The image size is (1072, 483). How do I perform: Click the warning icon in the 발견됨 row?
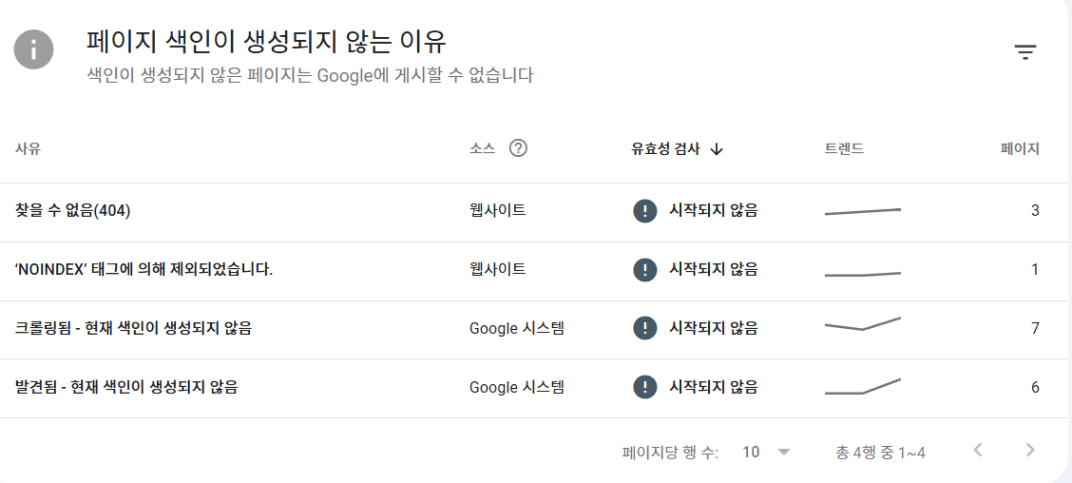point(645,387)
